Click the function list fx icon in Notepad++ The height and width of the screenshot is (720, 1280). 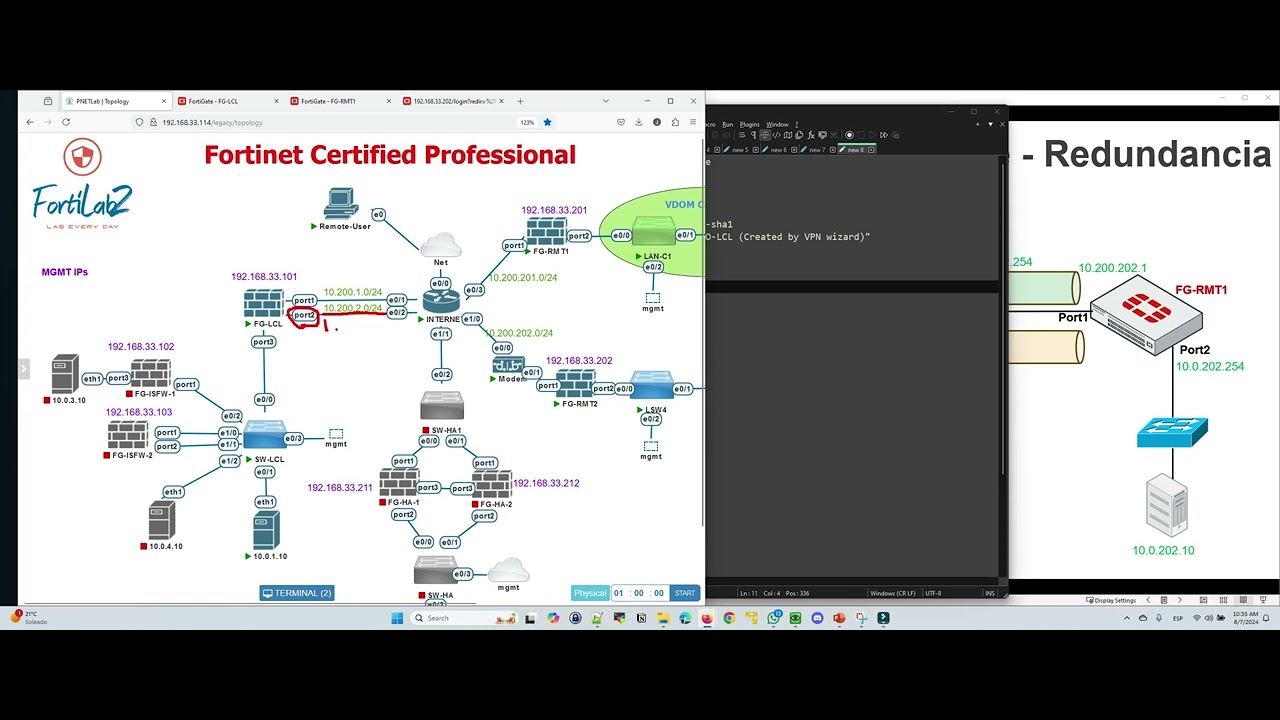point(811,135)
